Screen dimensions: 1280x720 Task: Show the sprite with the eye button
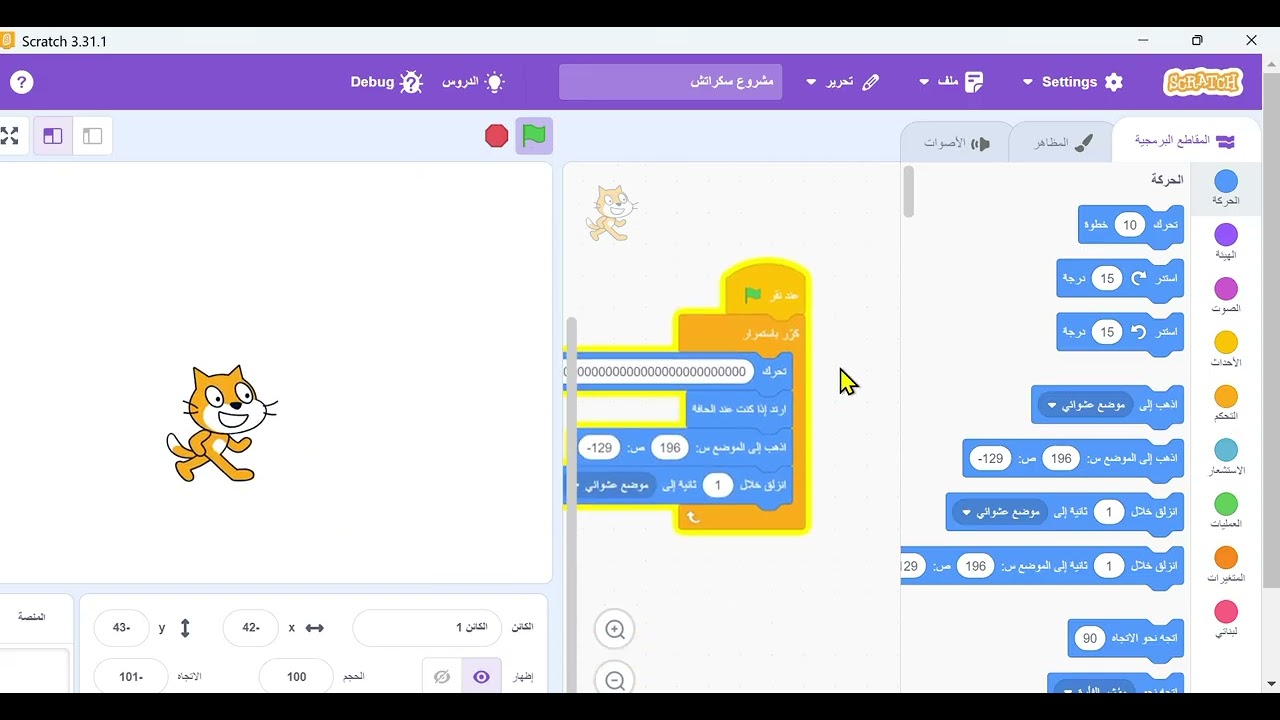(481, 677)
